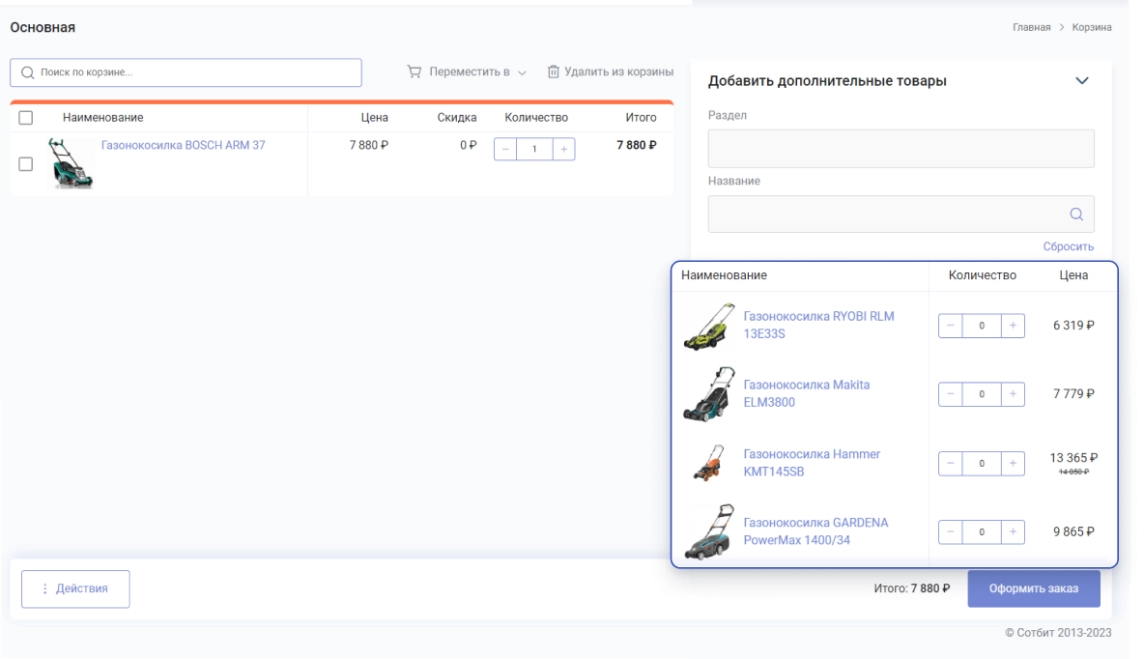
Task: Click the magnifier icon in cart search
Action: point(28,72)
